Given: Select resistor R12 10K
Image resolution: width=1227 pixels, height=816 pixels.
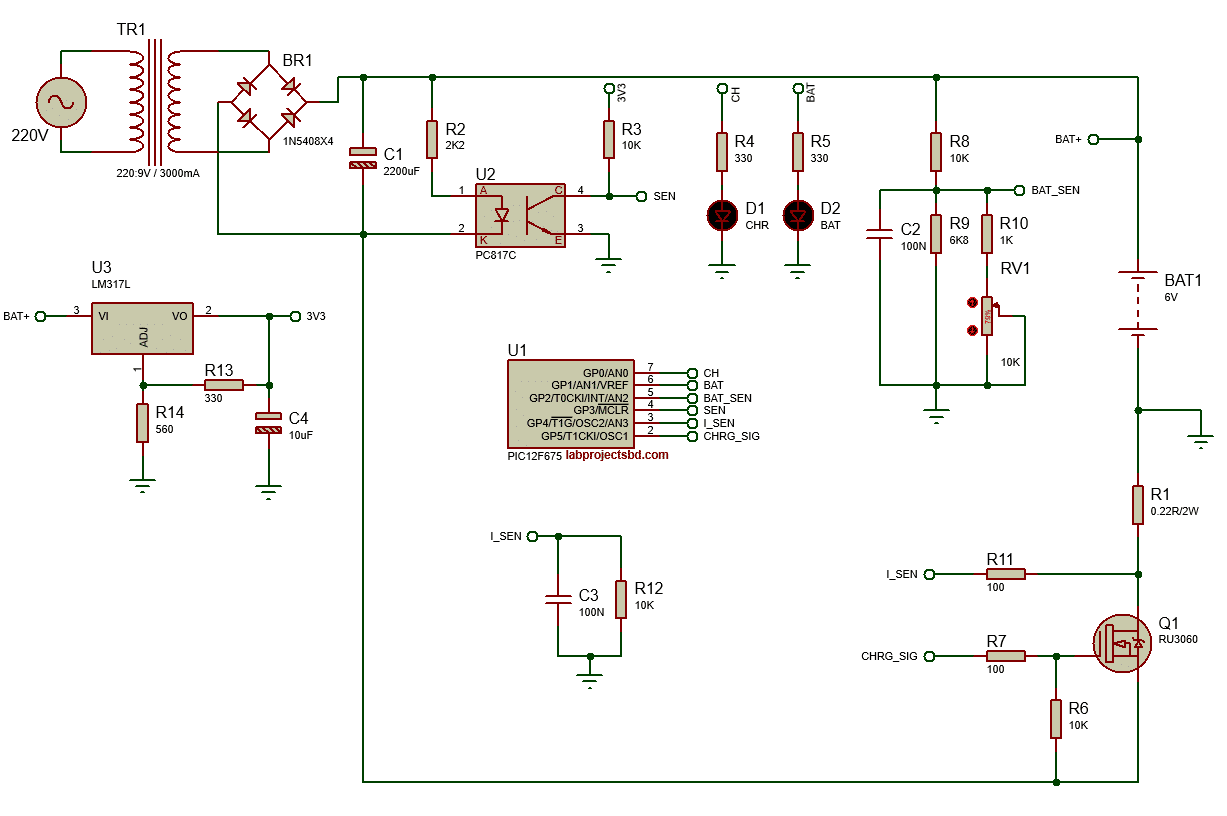Looking at the screenshot, I should click(x=621, y=599).
